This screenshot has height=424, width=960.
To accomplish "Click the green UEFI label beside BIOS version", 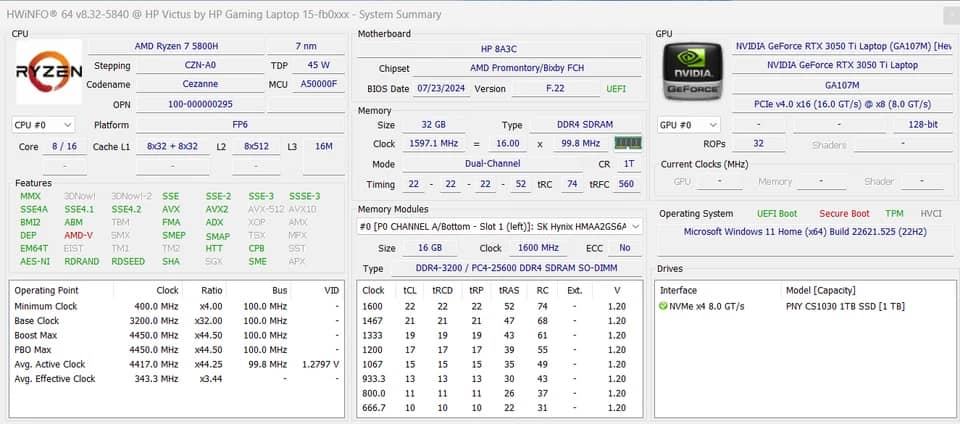I will [x=617, y=89].
